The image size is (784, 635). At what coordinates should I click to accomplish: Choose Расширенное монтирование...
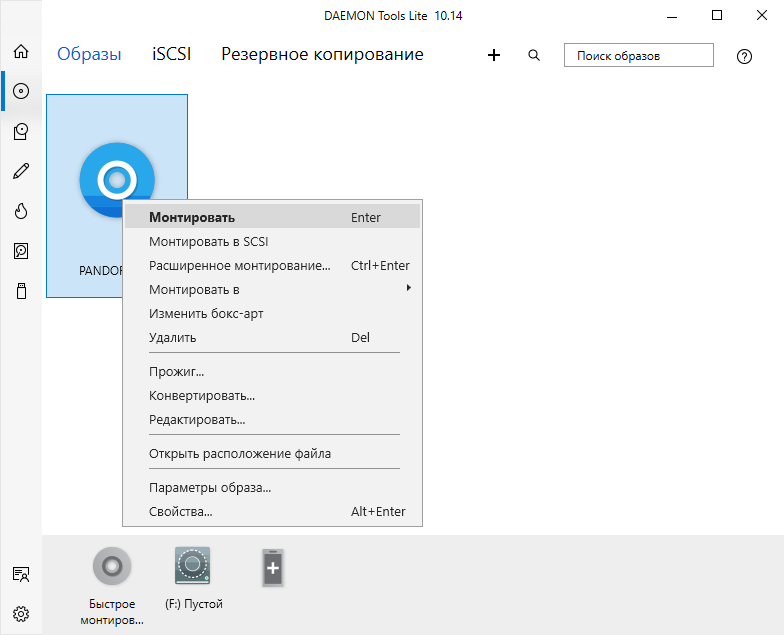pyautogui.click(x=272, y=266)
